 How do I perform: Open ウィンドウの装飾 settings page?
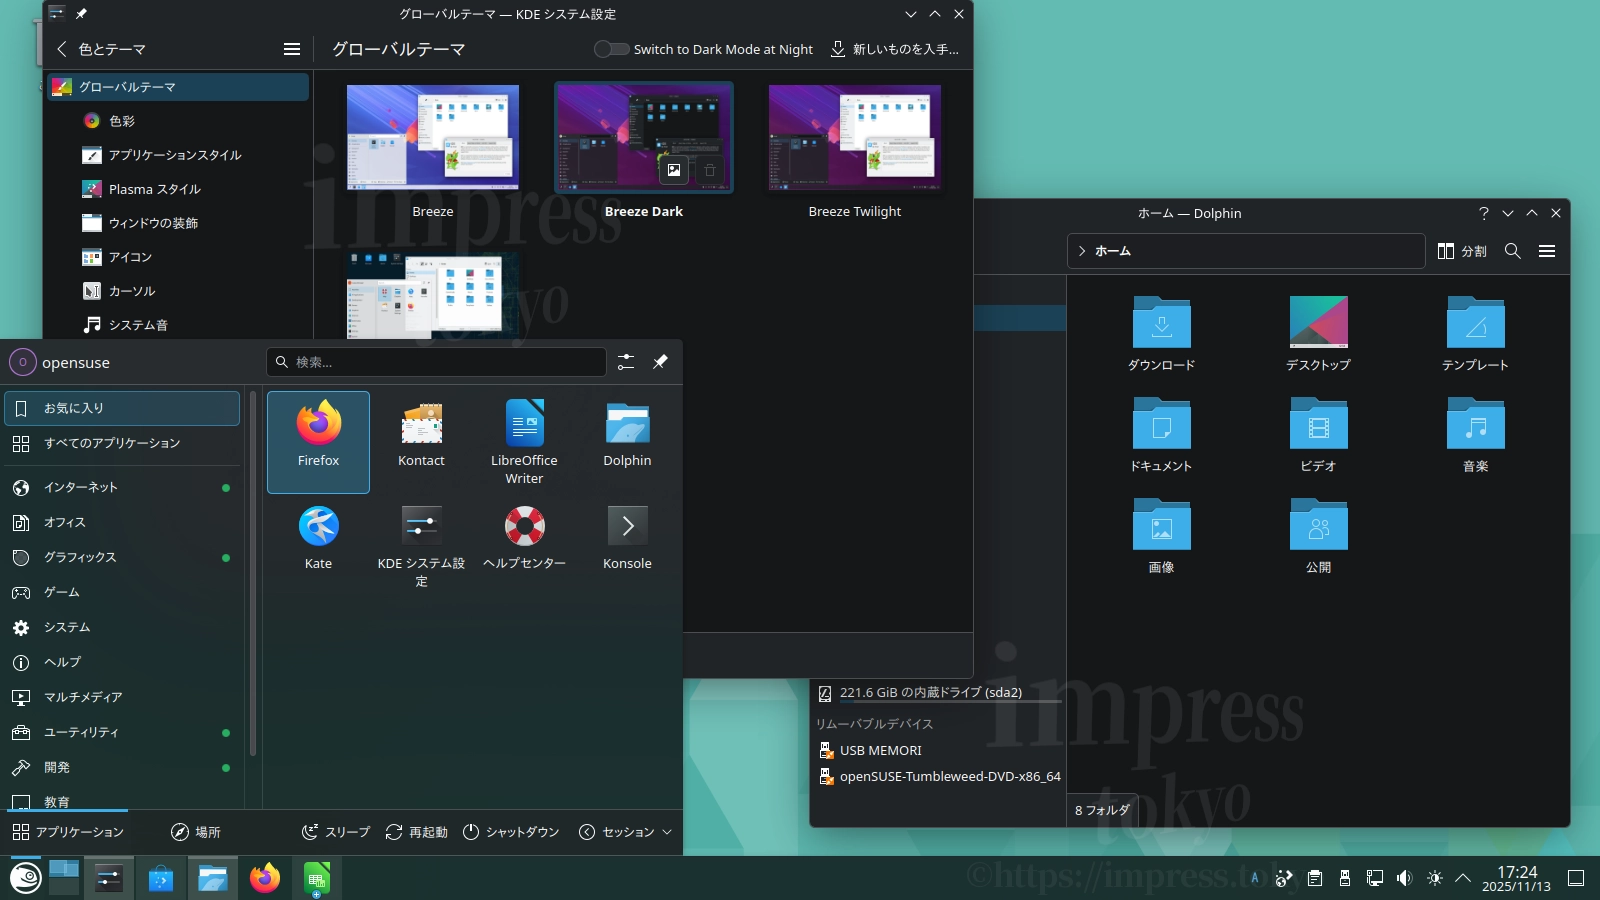coord(176,223)
